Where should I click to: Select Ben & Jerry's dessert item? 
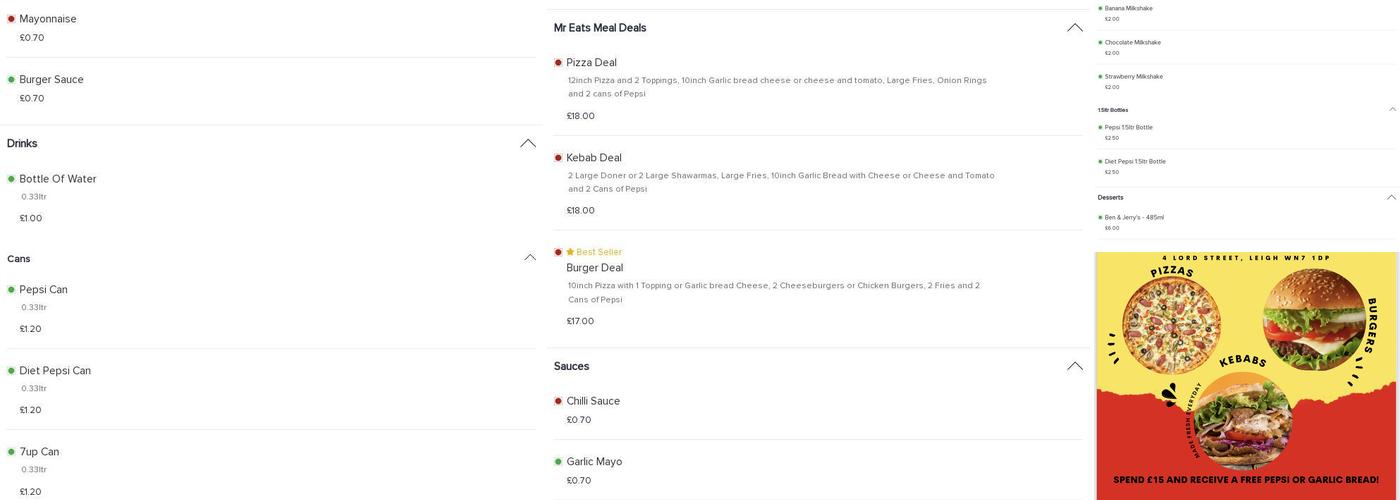[x=1134, y=217]
